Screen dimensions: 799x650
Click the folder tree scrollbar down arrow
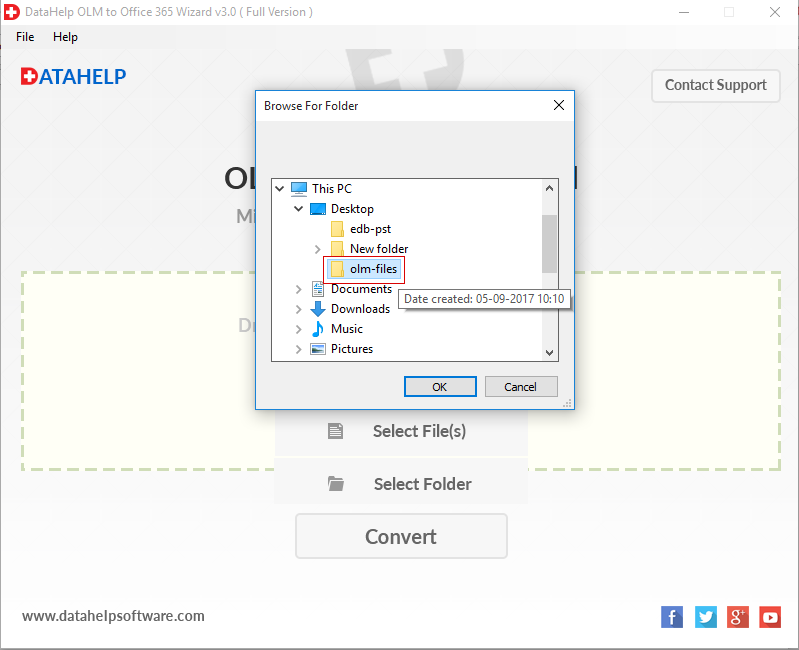click(x=549, y=353)
